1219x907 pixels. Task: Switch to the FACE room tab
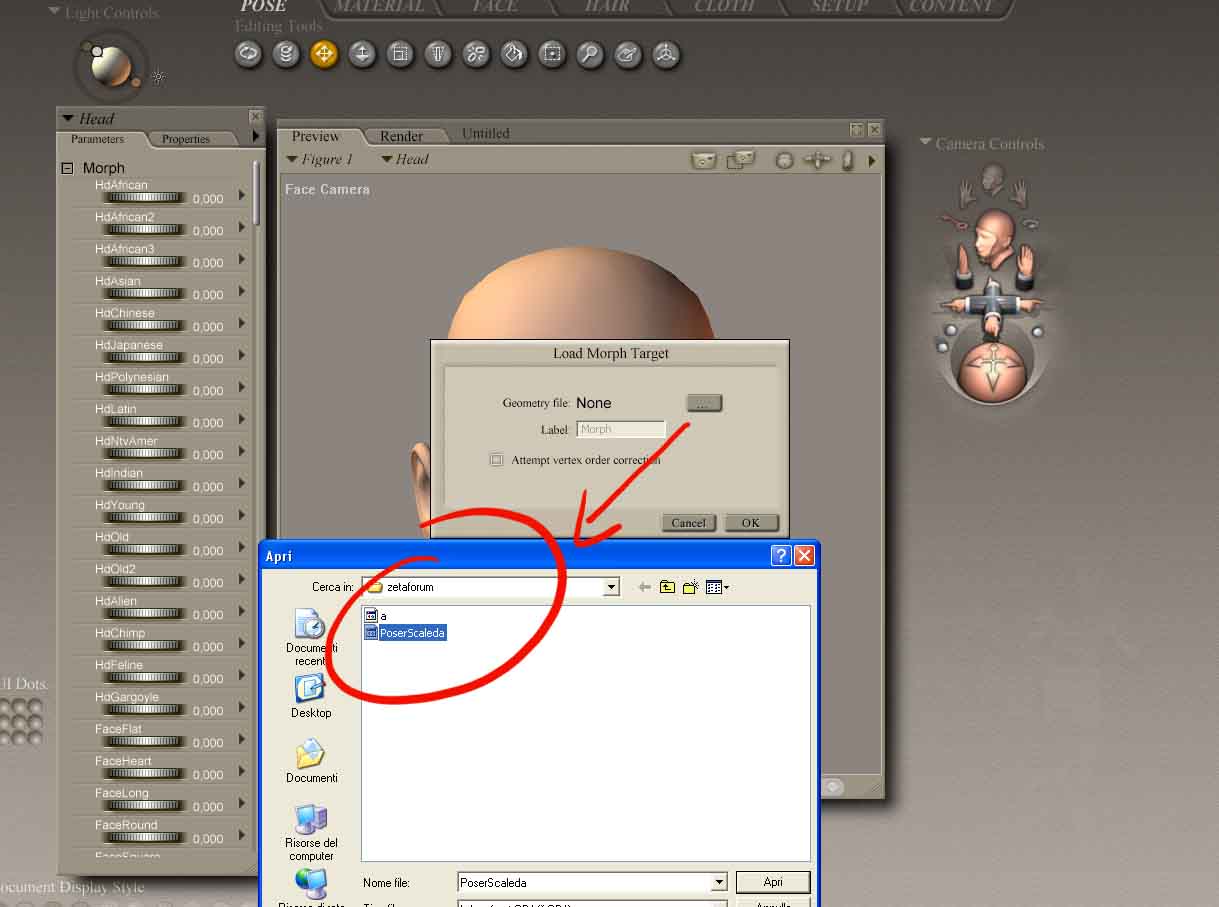tap(495, 7)
